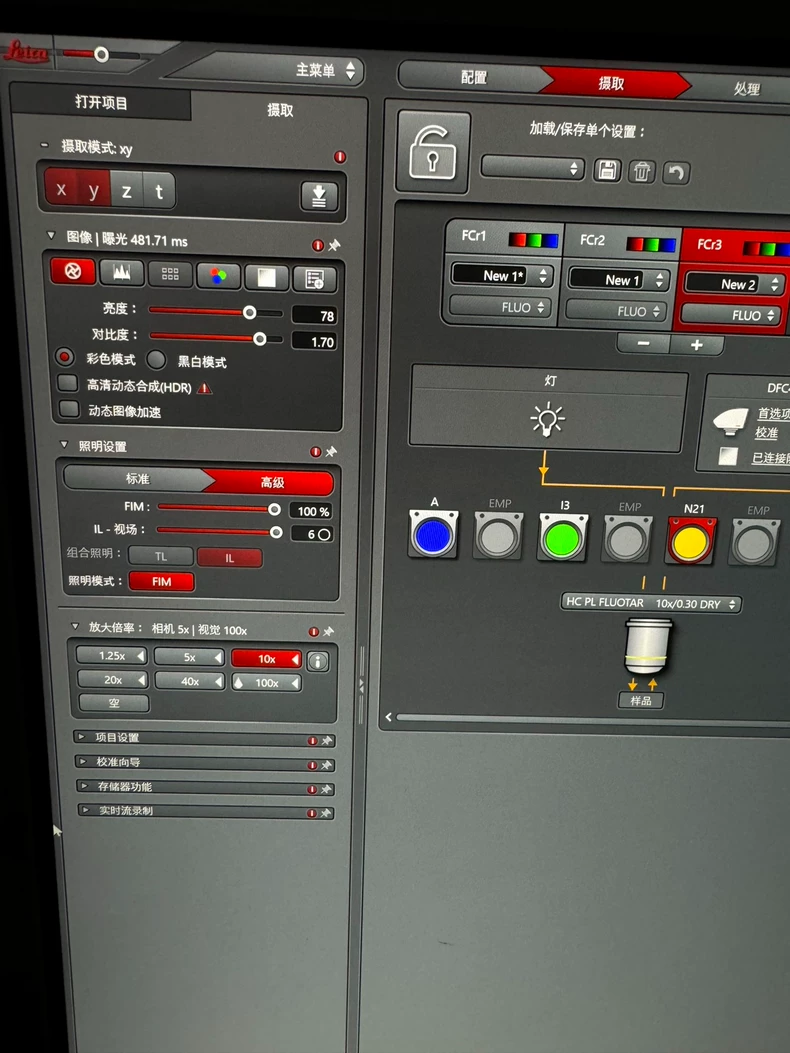Screen dimensions: 790x1053
Task: Set magnification to 100x oil
Action: 267,683
